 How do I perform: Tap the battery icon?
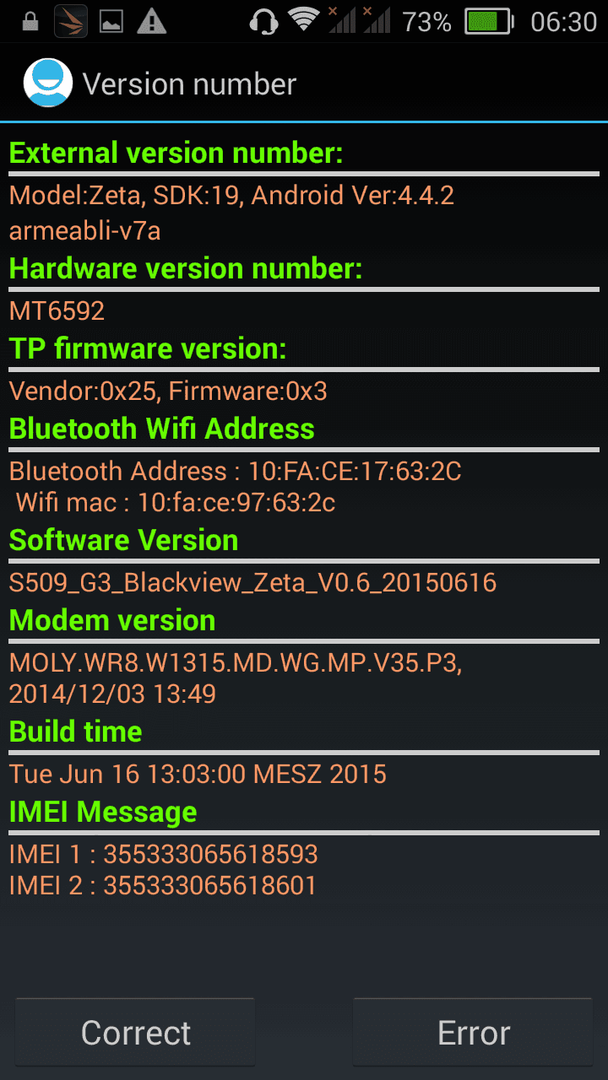tap(490, 22)
